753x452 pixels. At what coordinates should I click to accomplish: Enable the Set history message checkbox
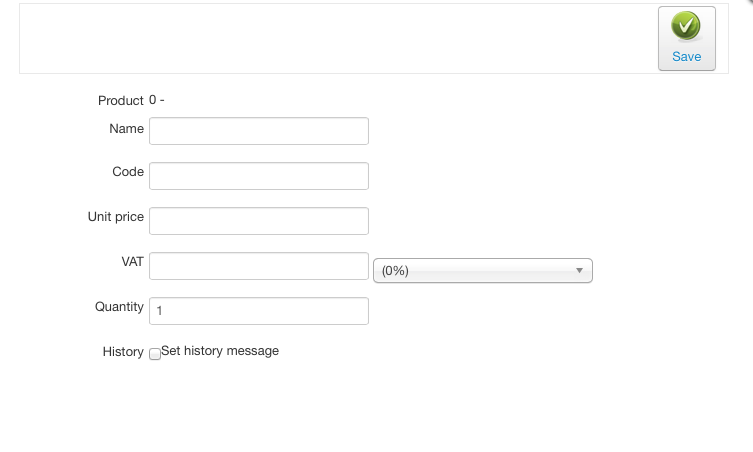pyautogui.click(x=155, y=353)
